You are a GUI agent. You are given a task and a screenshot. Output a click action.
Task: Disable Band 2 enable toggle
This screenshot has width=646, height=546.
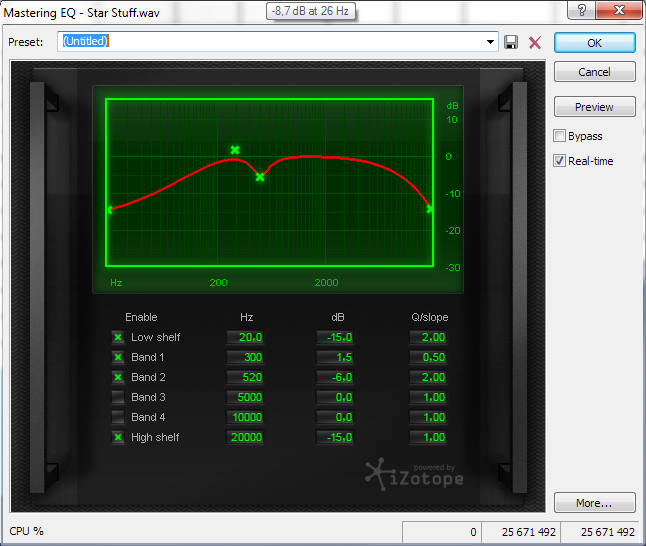point(118,377)
